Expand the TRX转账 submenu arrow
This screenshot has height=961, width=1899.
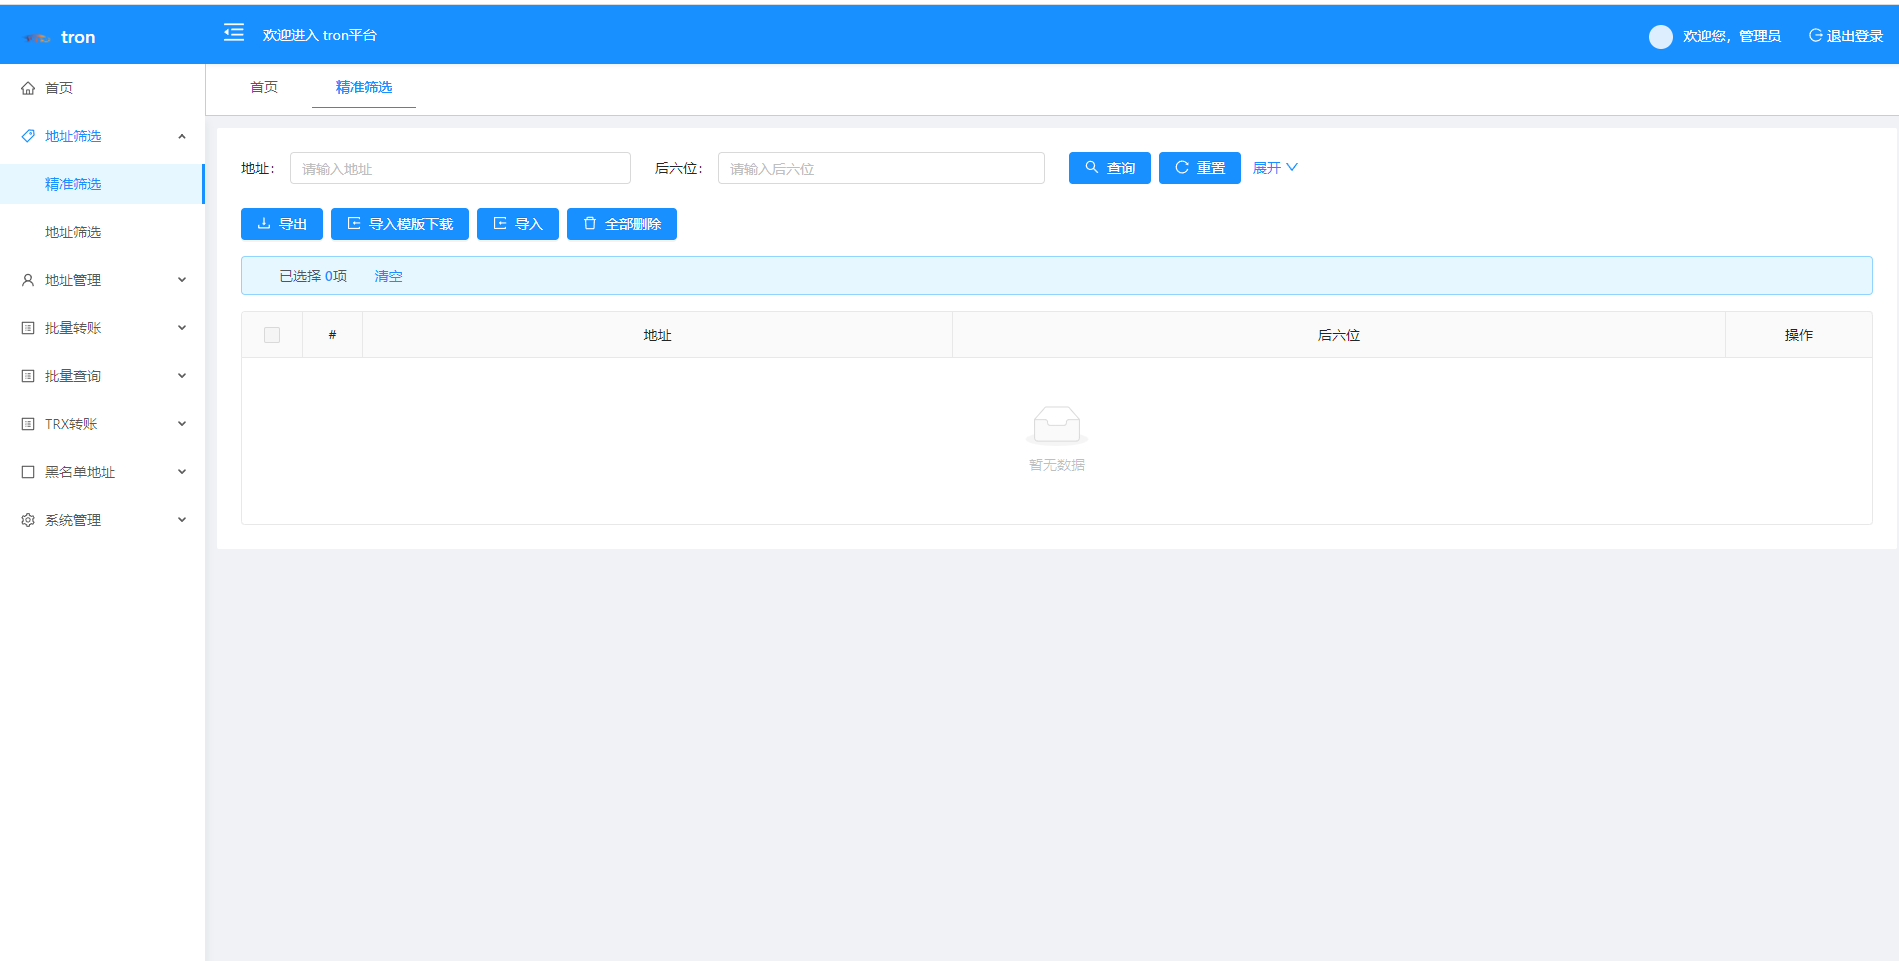pyautogui.click(x=181, y=424)
